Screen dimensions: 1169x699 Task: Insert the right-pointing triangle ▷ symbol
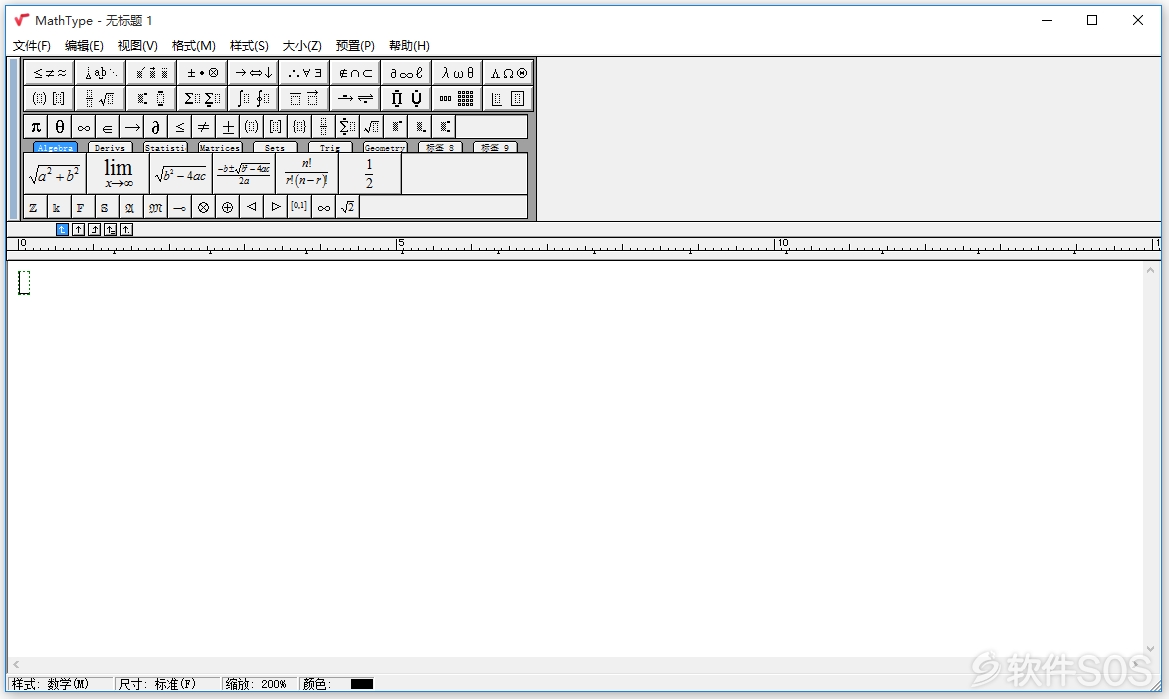pyautogui.click(x=275, y=207)
